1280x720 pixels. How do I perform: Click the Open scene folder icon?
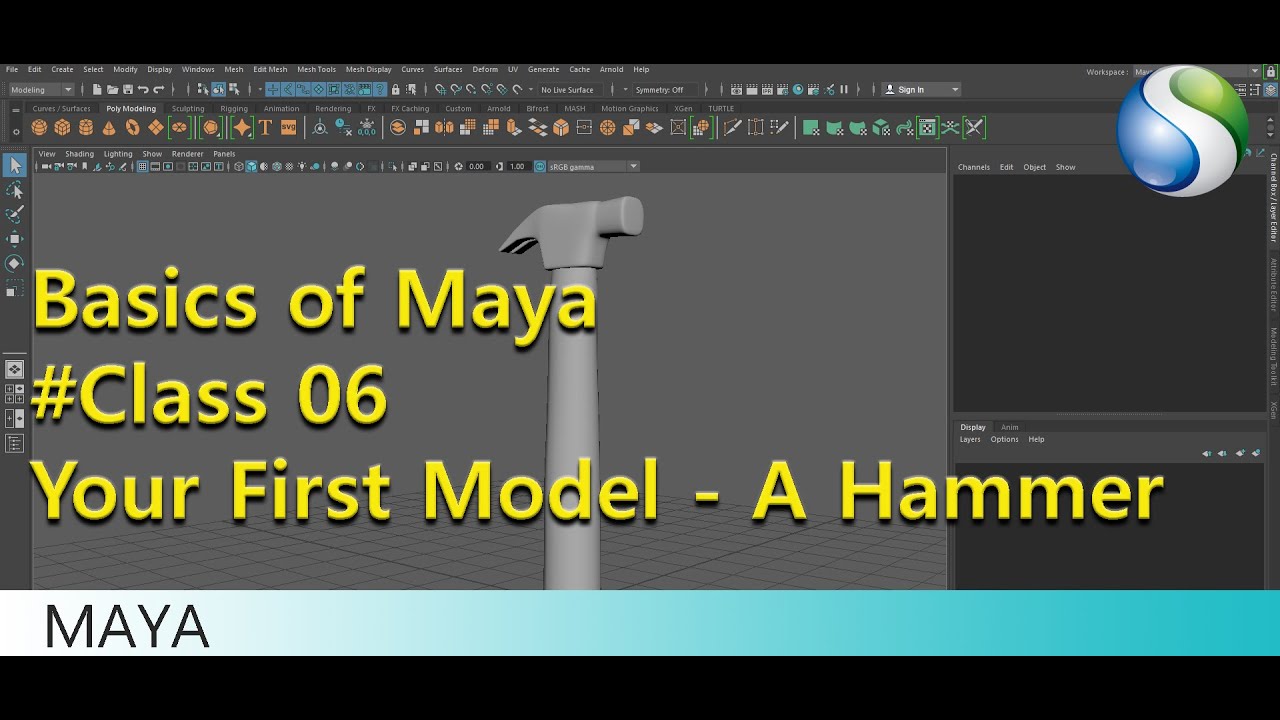(112, 89)
